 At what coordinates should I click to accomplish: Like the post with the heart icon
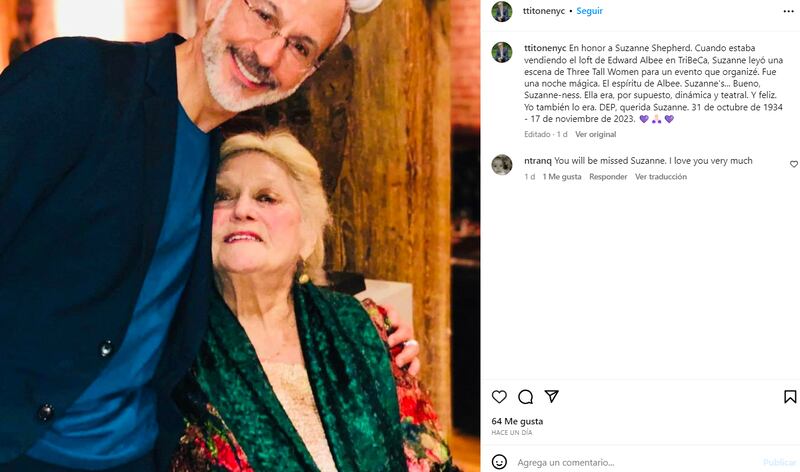[499, 397]
